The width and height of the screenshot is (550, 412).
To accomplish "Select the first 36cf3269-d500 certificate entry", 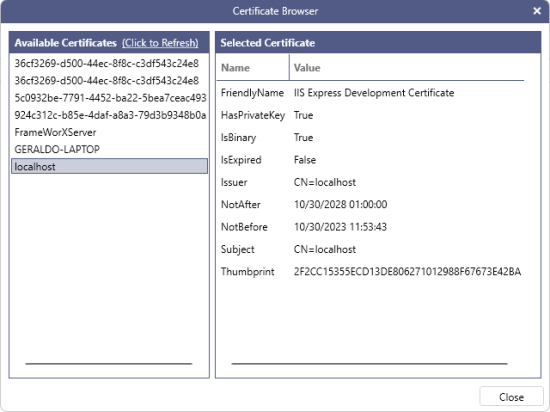I will (109, 63).
